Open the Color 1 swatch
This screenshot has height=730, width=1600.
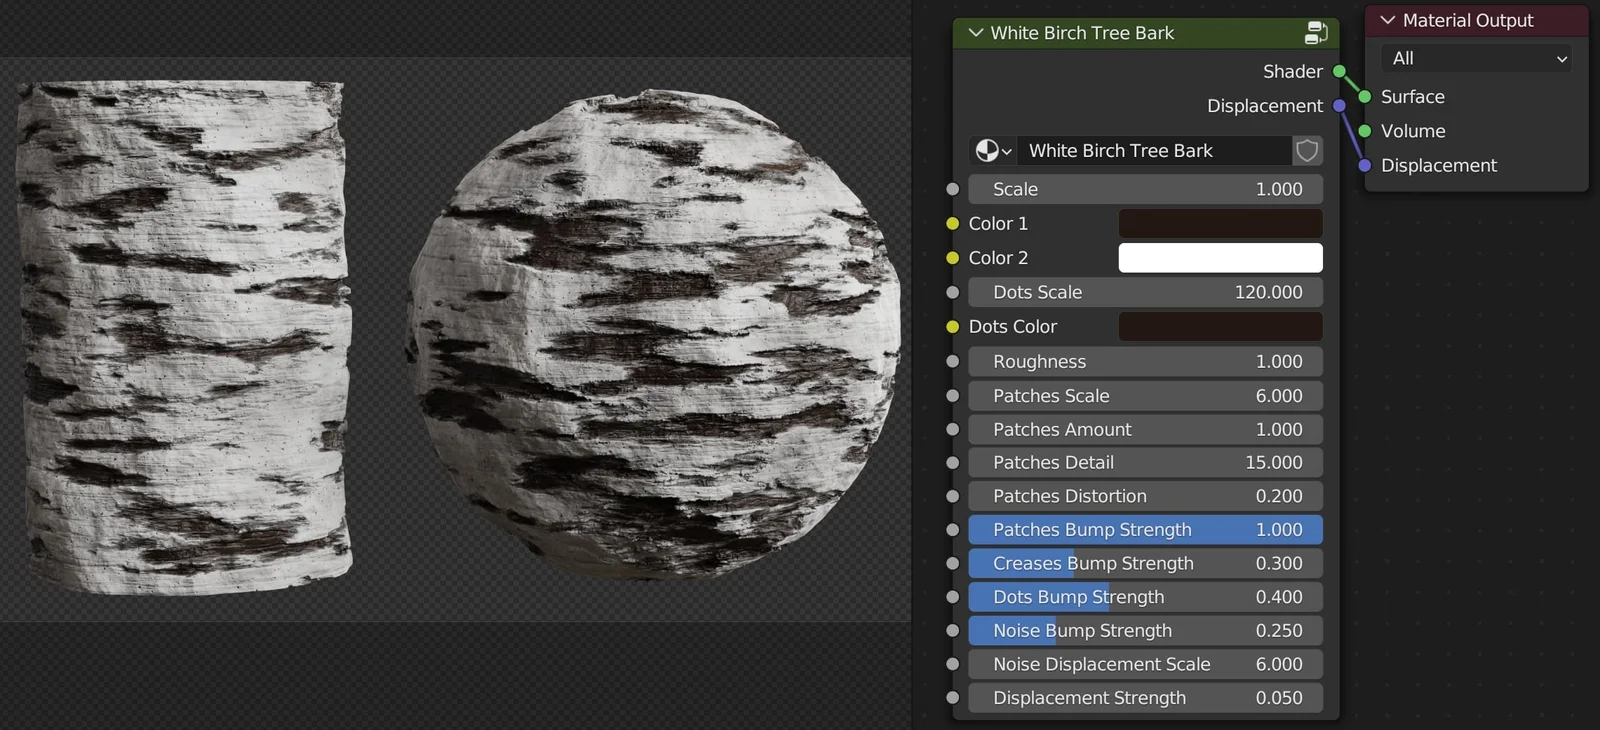tap(1220, 224)
